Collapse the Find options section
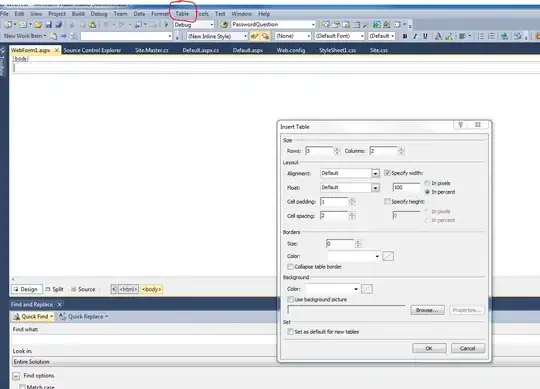Screen dimensions: 540x389 pos(16,376)
